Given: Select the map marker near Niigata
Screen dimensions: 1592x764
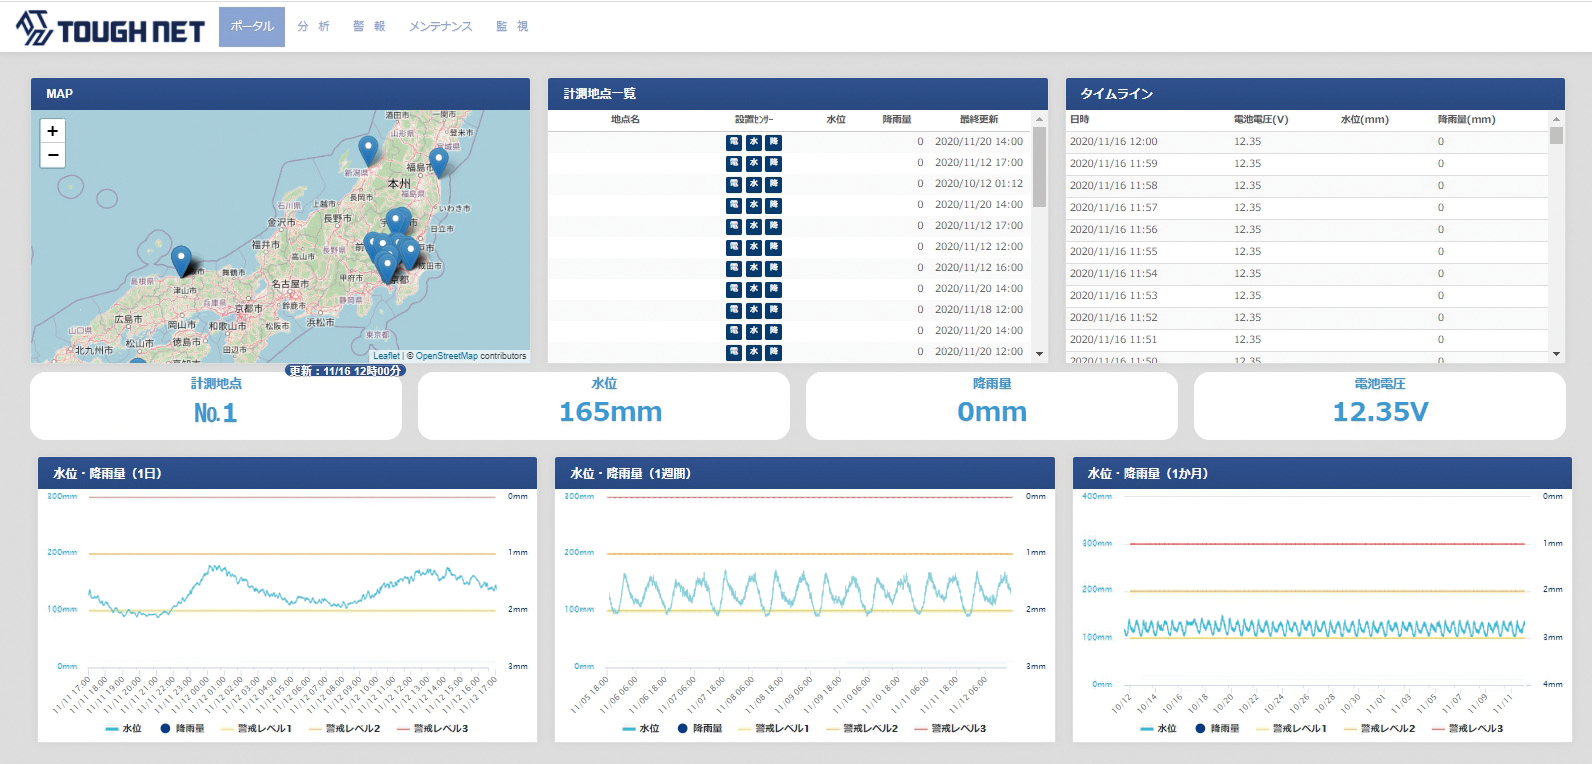Looking at the screenshot, I should point(368,150).
